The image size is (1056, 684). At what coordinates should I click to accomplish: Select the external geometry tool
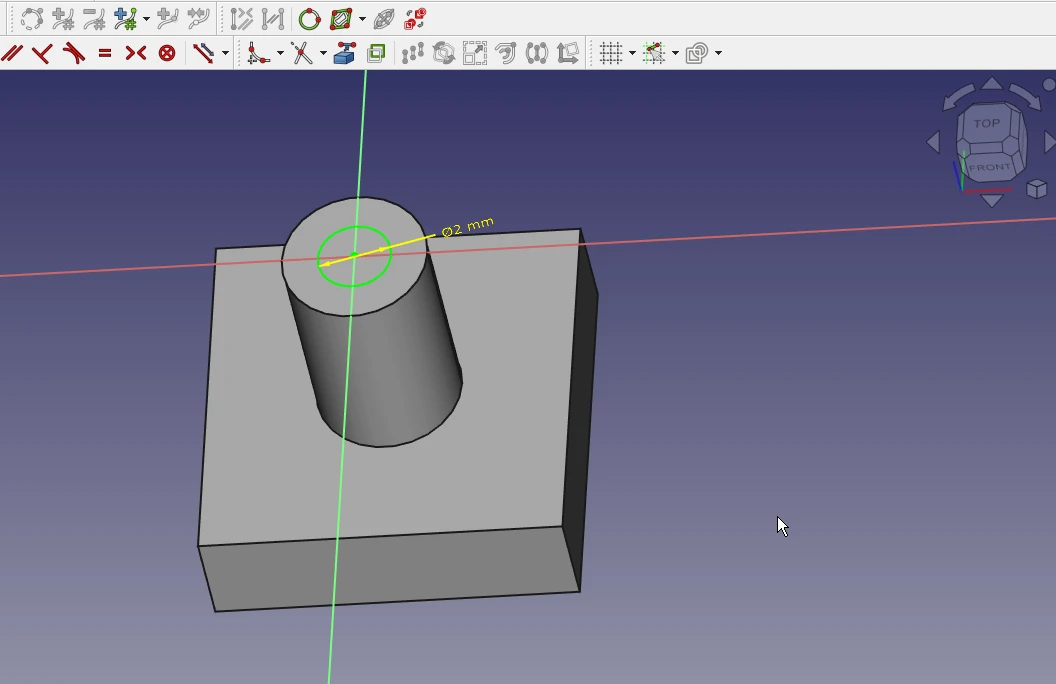click(x=345, y=53)
